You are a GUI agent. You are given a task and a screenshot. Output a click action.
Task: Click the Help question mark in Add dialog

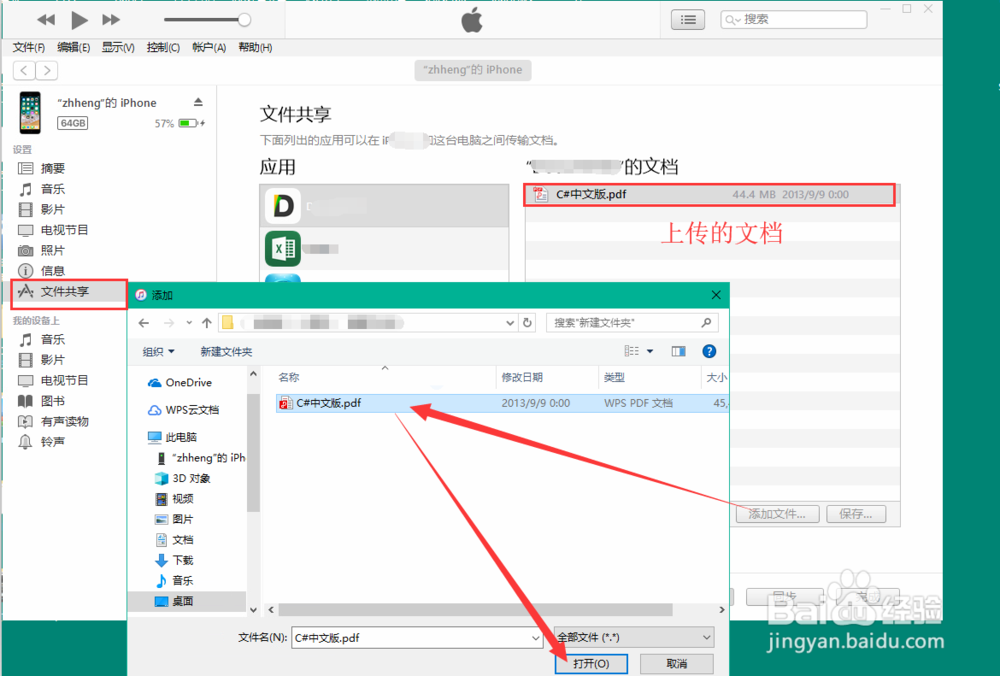(x=709, y=351)
